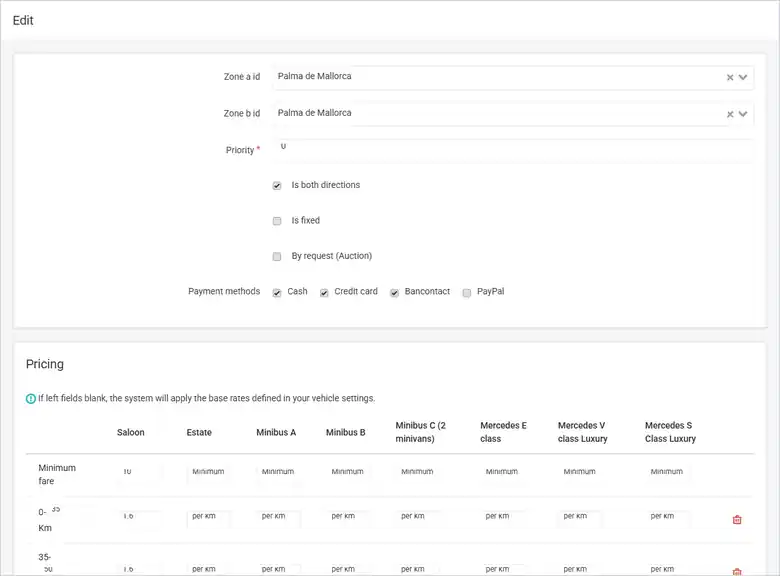Edit the Minibus B minimum fare field

pyautogui.click(x=350, y=474)
